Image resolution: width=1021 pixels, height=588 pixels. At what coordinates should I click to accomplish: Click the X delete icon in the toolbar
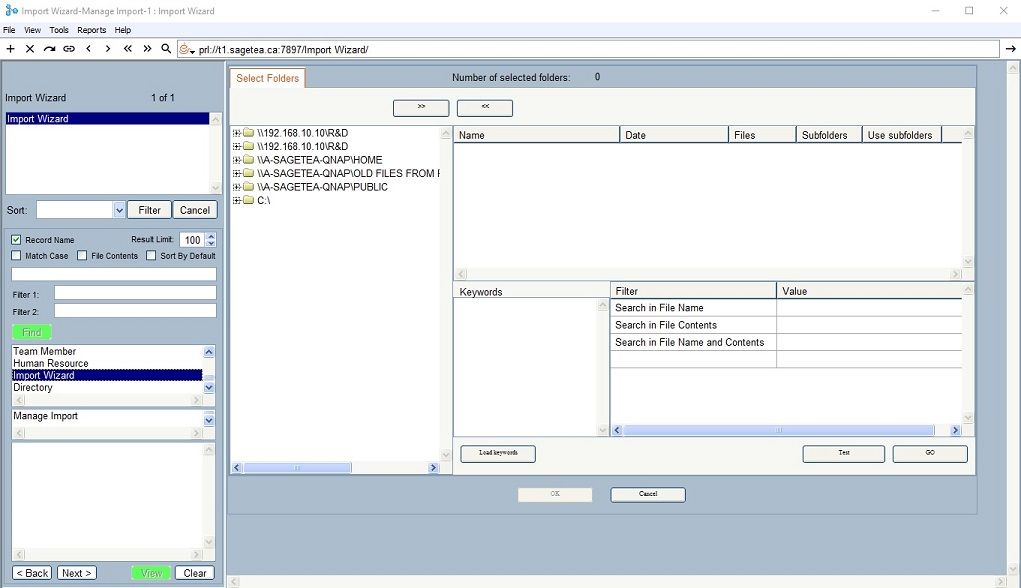tap(30, 49)
